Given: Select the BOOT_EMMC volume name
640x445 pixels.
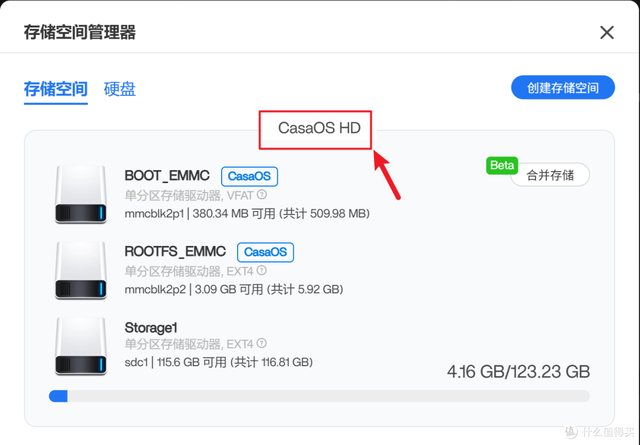Looking at the screenshot, I should click(167, 176).
